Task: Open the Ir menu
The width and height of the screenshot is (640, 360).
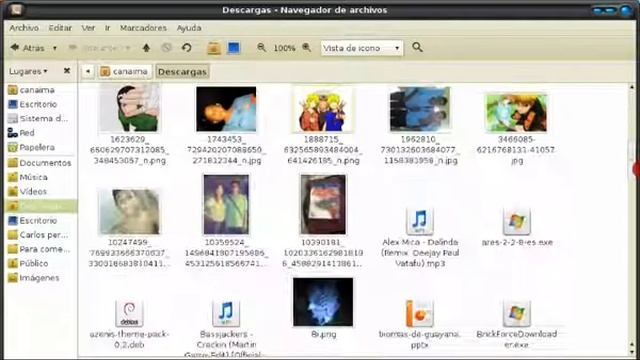Action: point(107,28)
